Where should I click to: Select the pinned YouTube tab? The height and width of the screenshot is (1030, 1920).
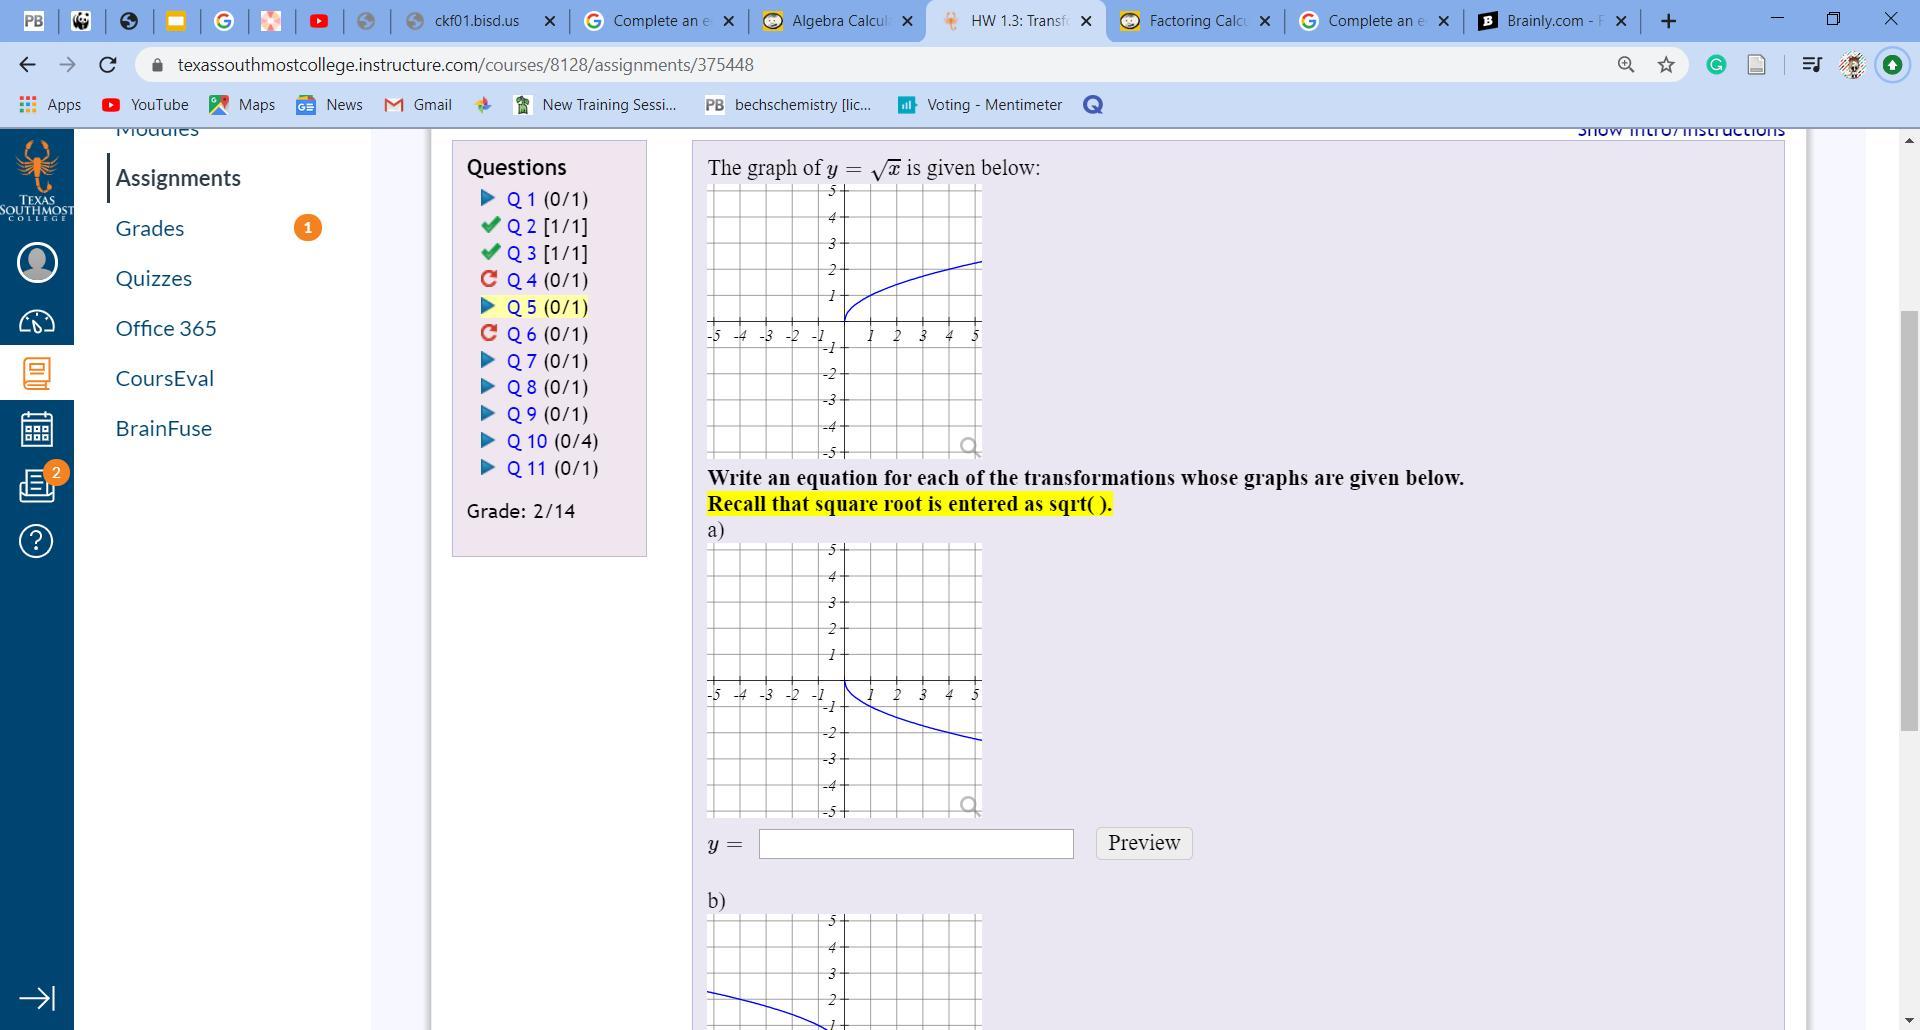pyautogui.click(x=319, y=21)
